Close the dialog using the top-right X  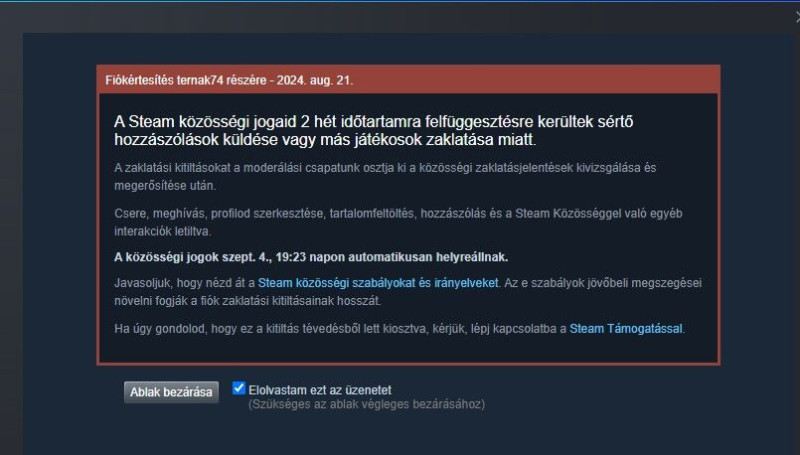tap(797, 17)
